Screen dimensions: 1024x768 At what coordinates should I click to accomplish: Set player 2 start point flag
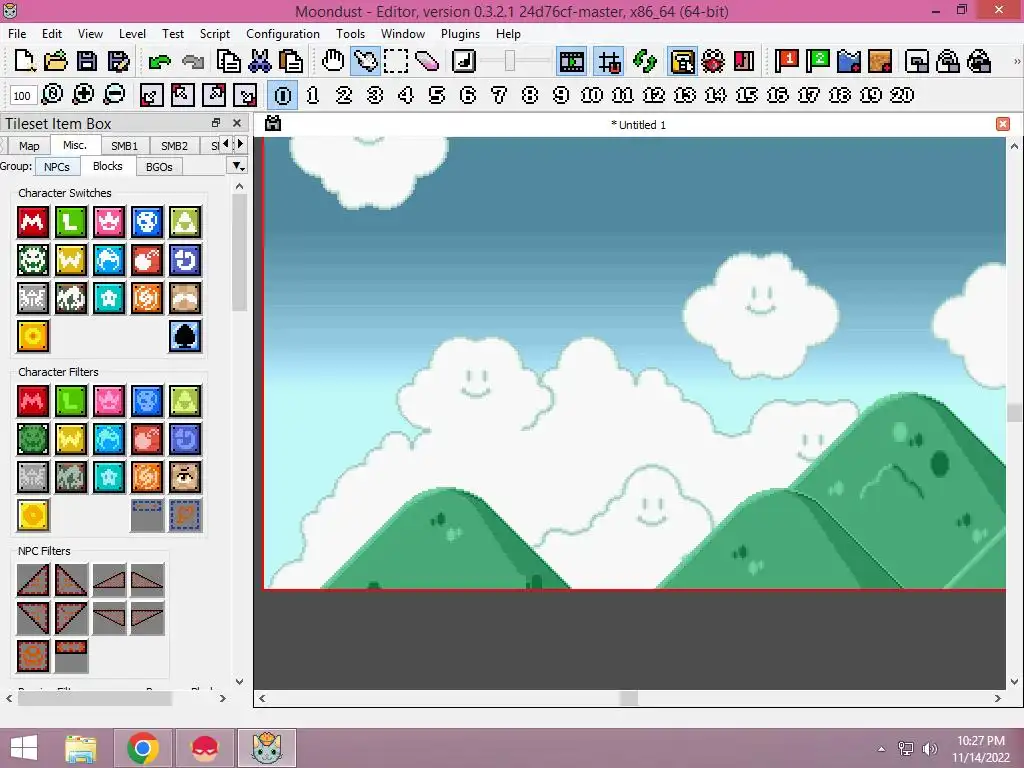[818, 61]
